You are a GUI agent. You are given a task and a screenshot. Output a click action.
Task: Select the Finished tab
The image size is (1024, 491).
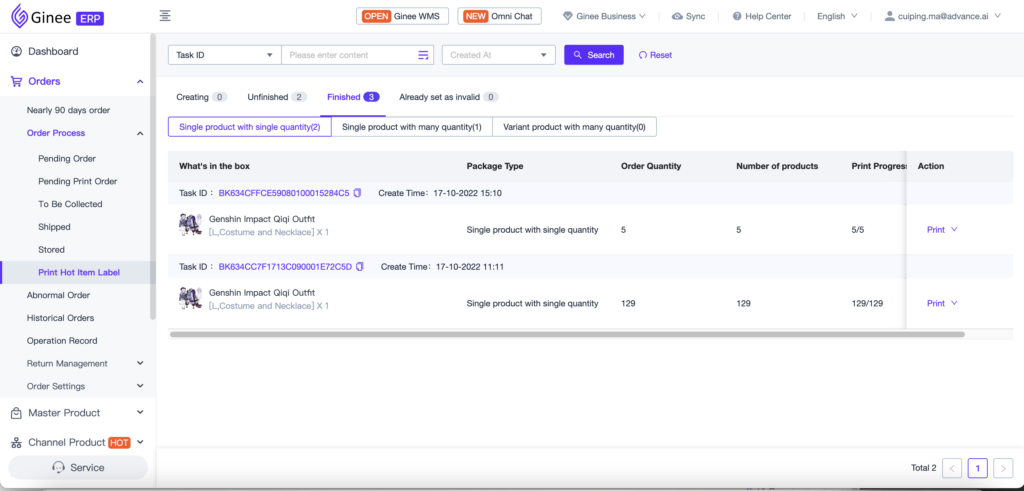click(353, 97)
